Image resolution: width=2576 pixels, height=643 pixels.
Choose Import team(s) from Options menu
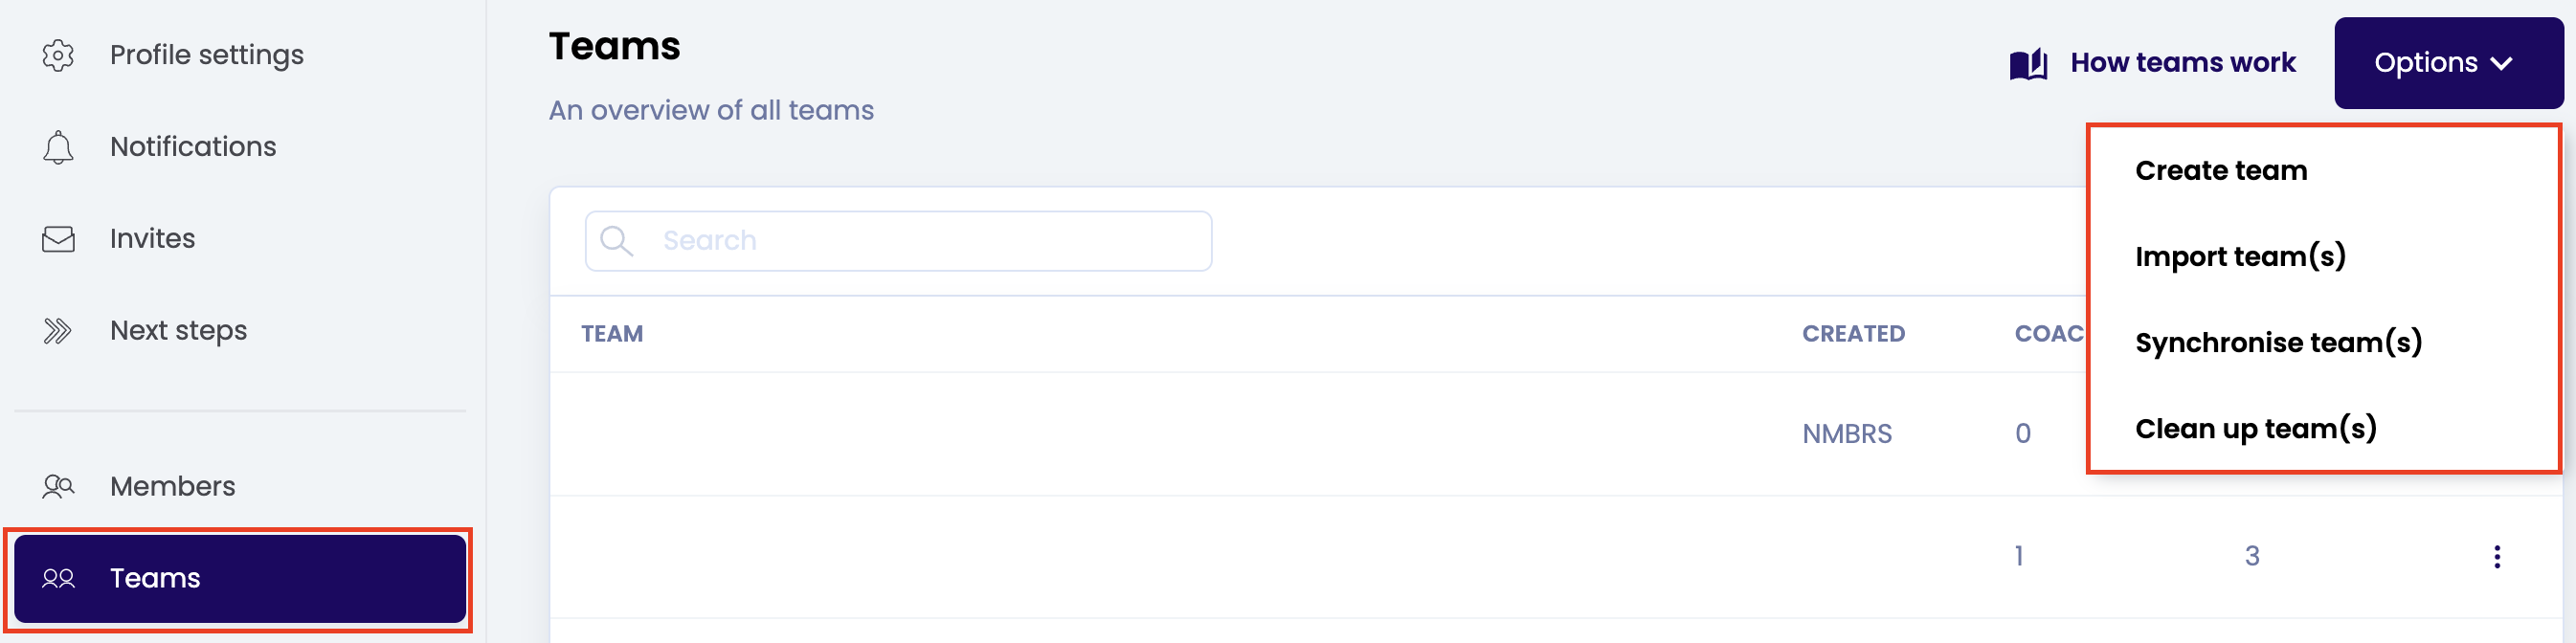coord(2240,257)
